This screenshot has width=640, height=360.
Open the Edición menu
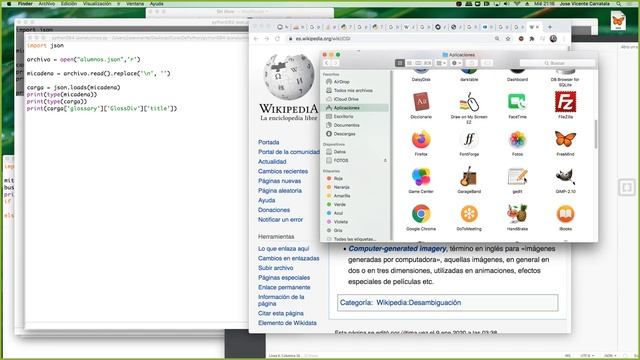click(69, 3)
